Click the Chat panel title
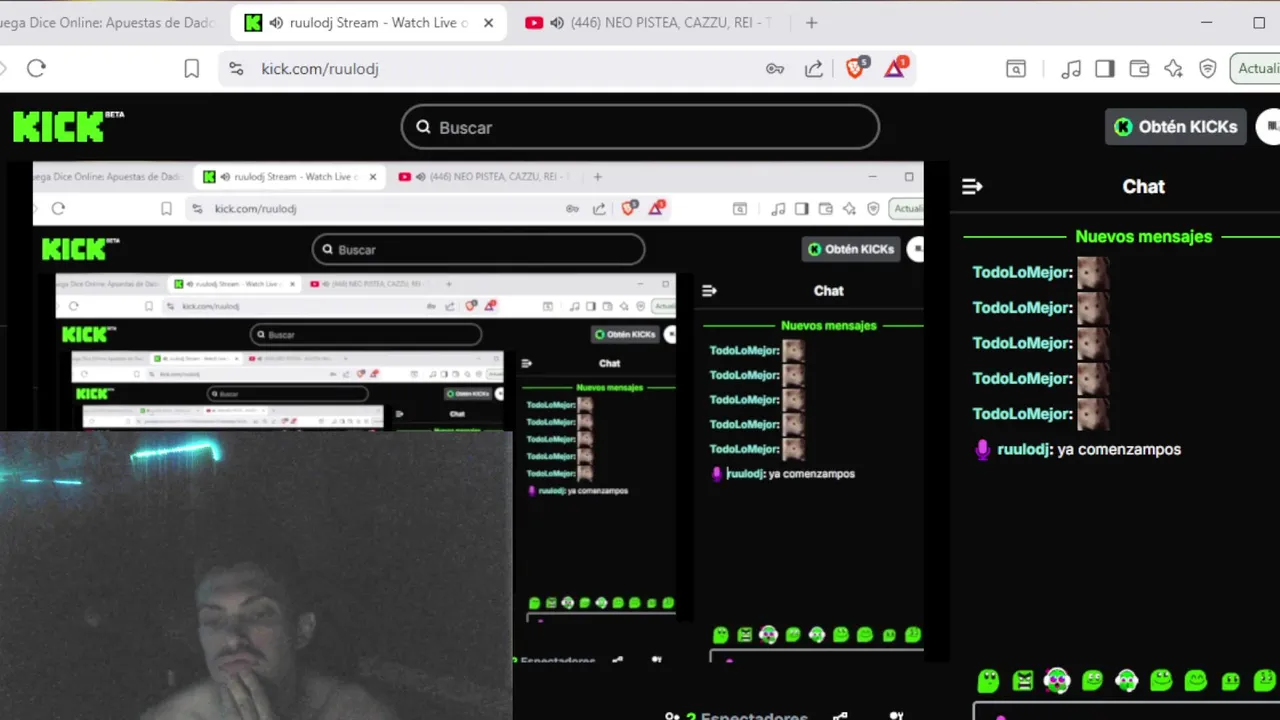1280x720 pixels. tap(1143, 186)
